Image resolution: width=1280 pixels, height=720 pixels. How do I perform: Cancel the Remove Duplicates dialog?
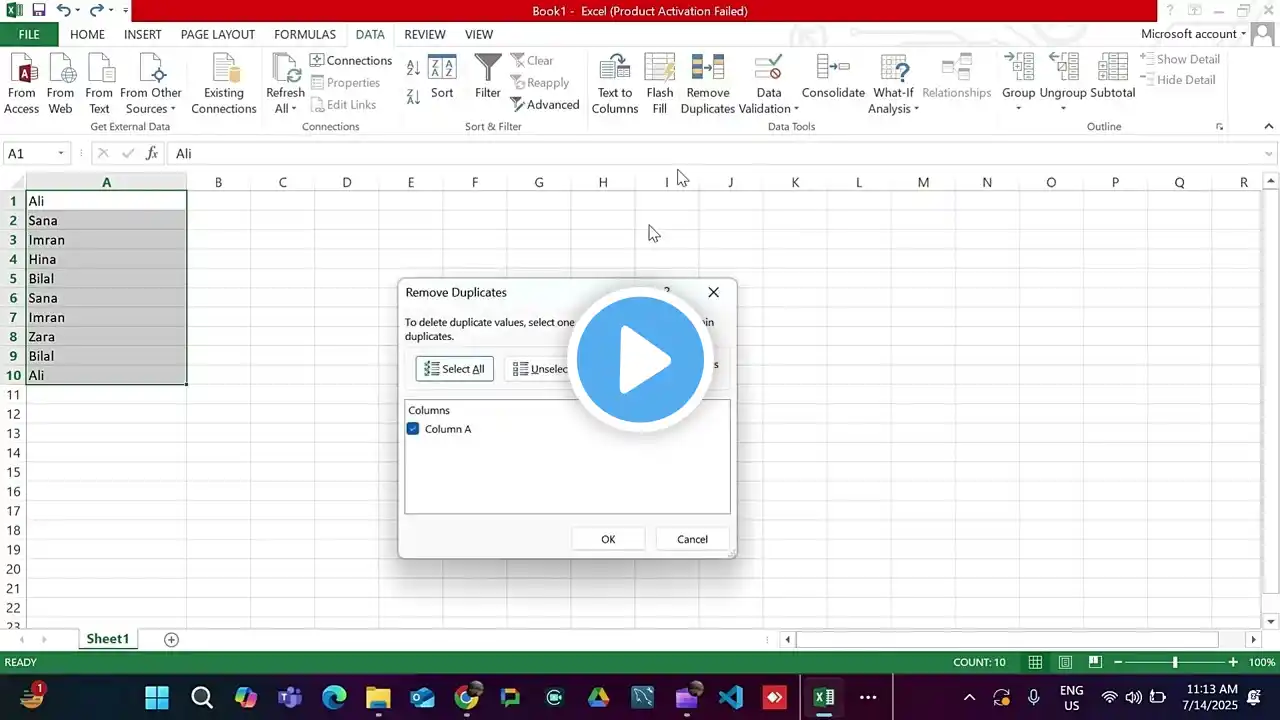pos(692,539)
